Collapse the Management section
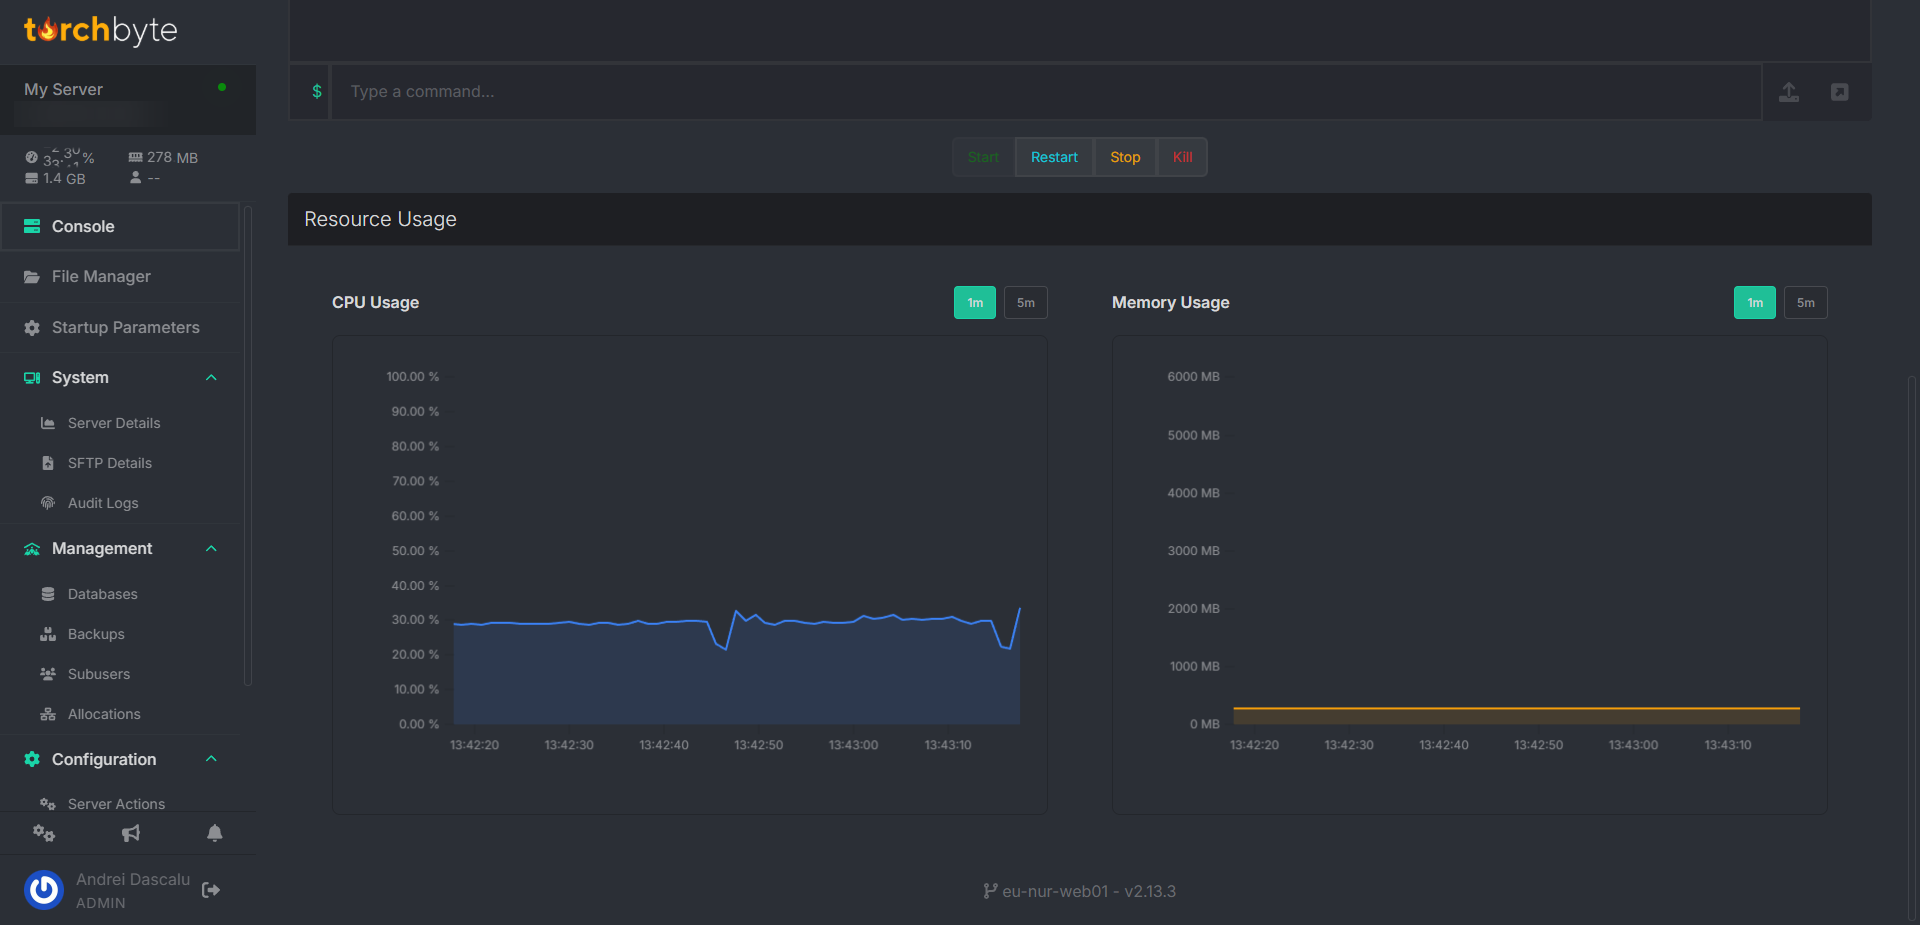Image resolution: width=1920 pixels, height=925 pixels. pos(211,549)
